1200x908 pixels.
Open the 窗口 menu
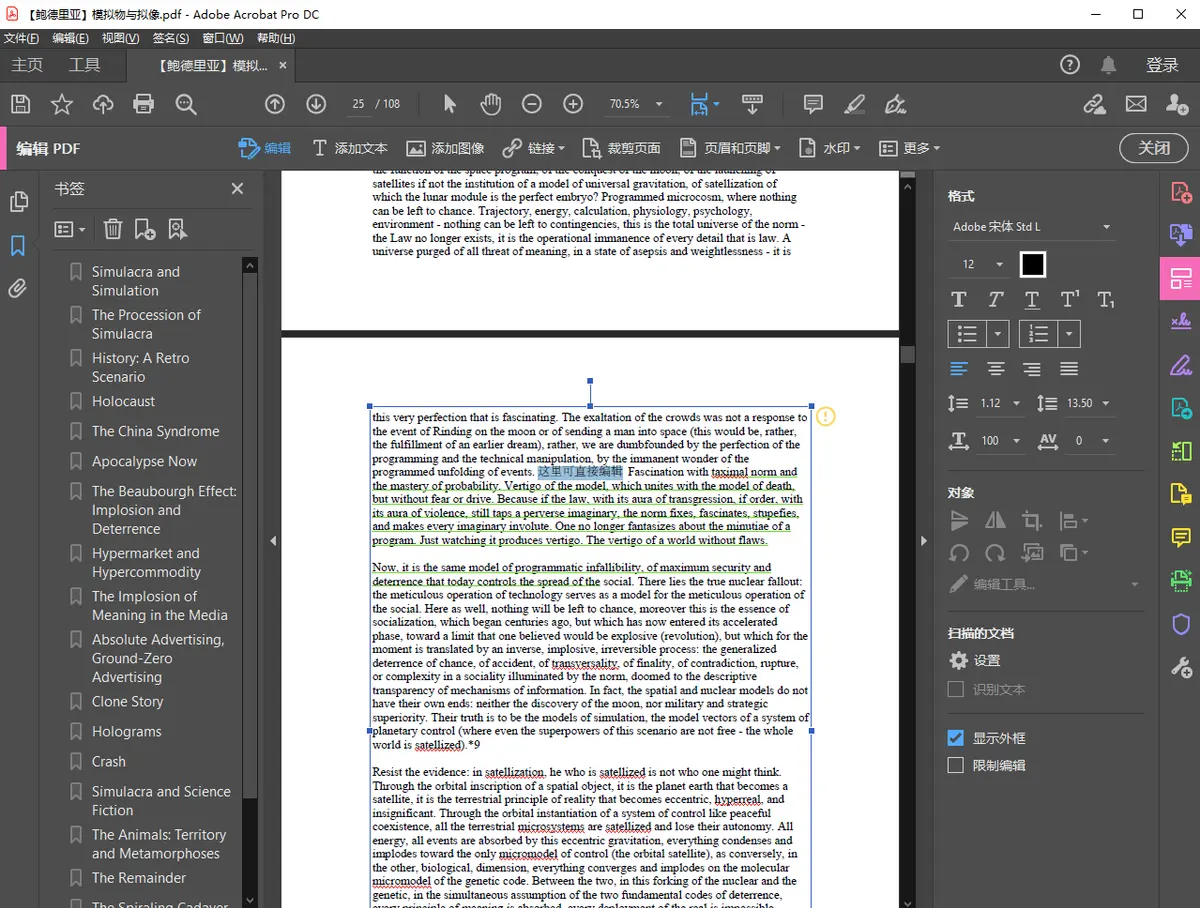(x=222, y=38)
